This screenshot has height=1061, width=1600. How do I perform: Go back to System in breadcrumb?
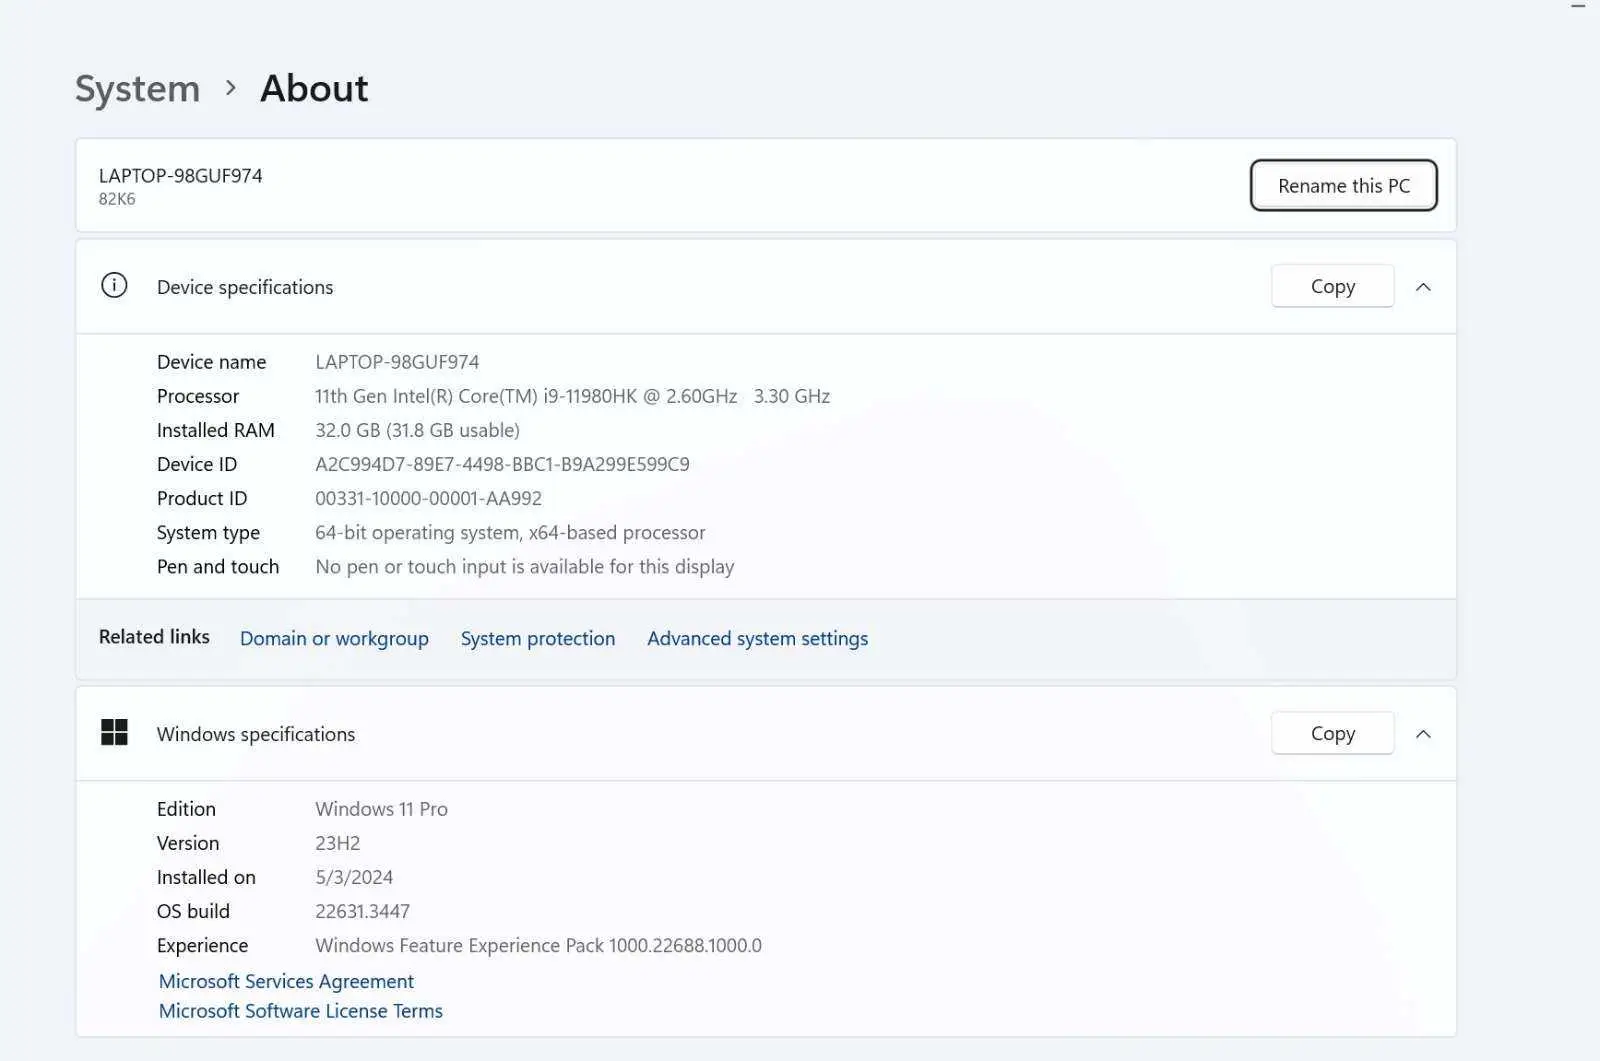[138, 89]
